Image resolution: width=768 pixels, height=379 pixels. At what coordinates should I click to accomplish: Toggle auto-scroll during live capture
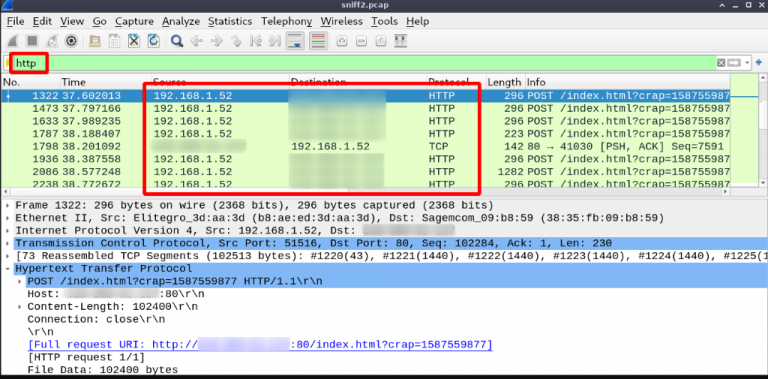[x=295, y=41]
